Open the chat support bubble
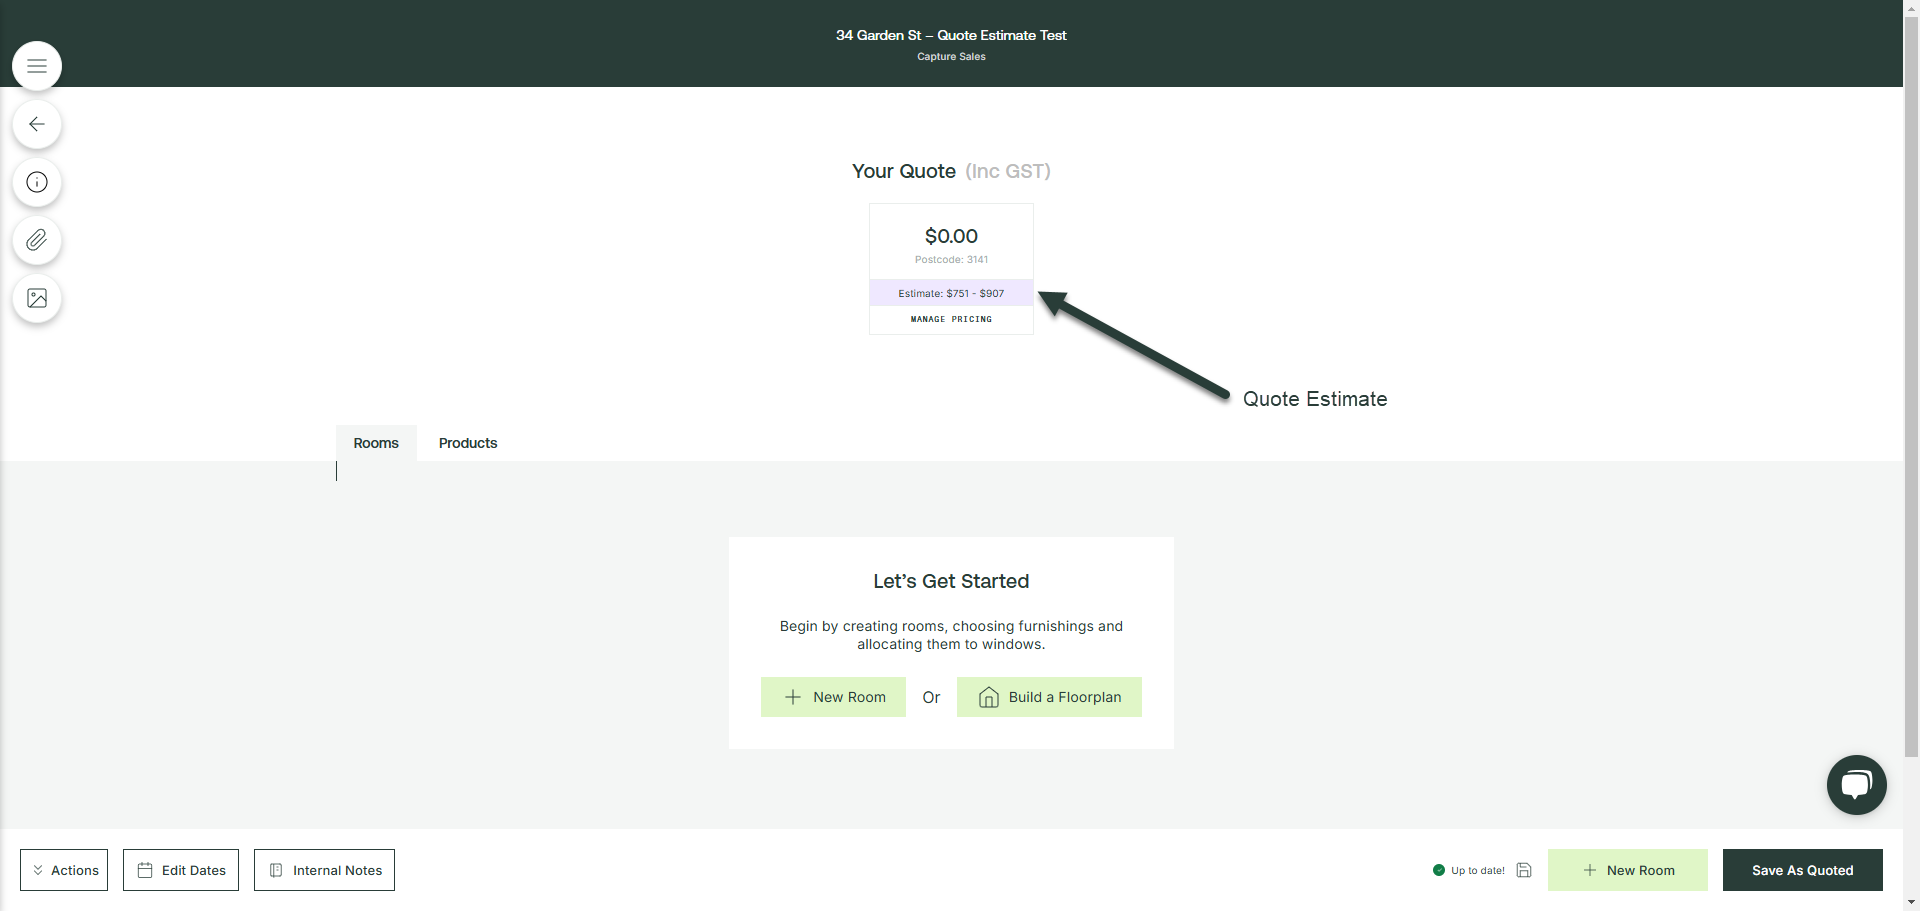Image resolution: width=1920 pixels, height=911 pixels. tap(1856, 785)
